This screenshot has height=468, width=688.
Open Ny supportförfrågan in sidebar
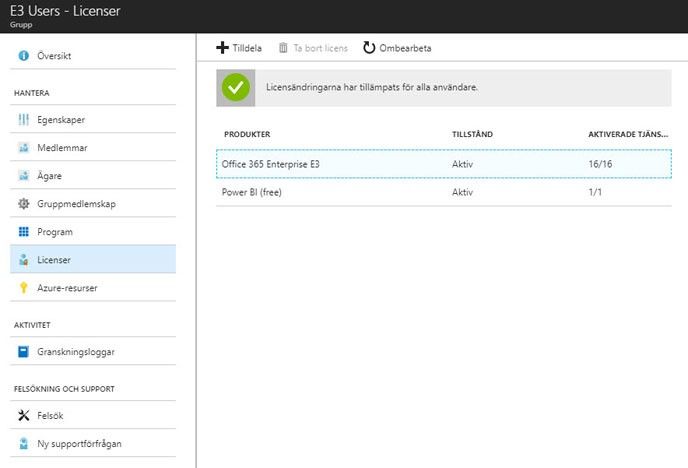[79, 443]
